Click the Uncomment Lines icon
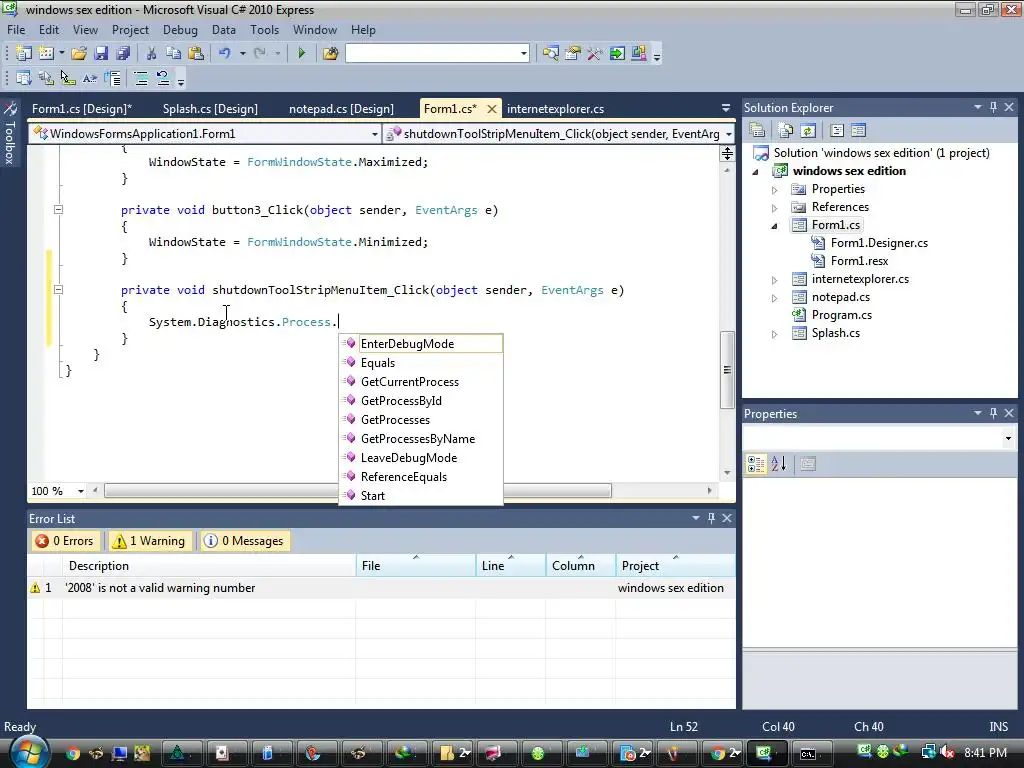This screenshot has width=1024, height=768. (x=163, y=79)
